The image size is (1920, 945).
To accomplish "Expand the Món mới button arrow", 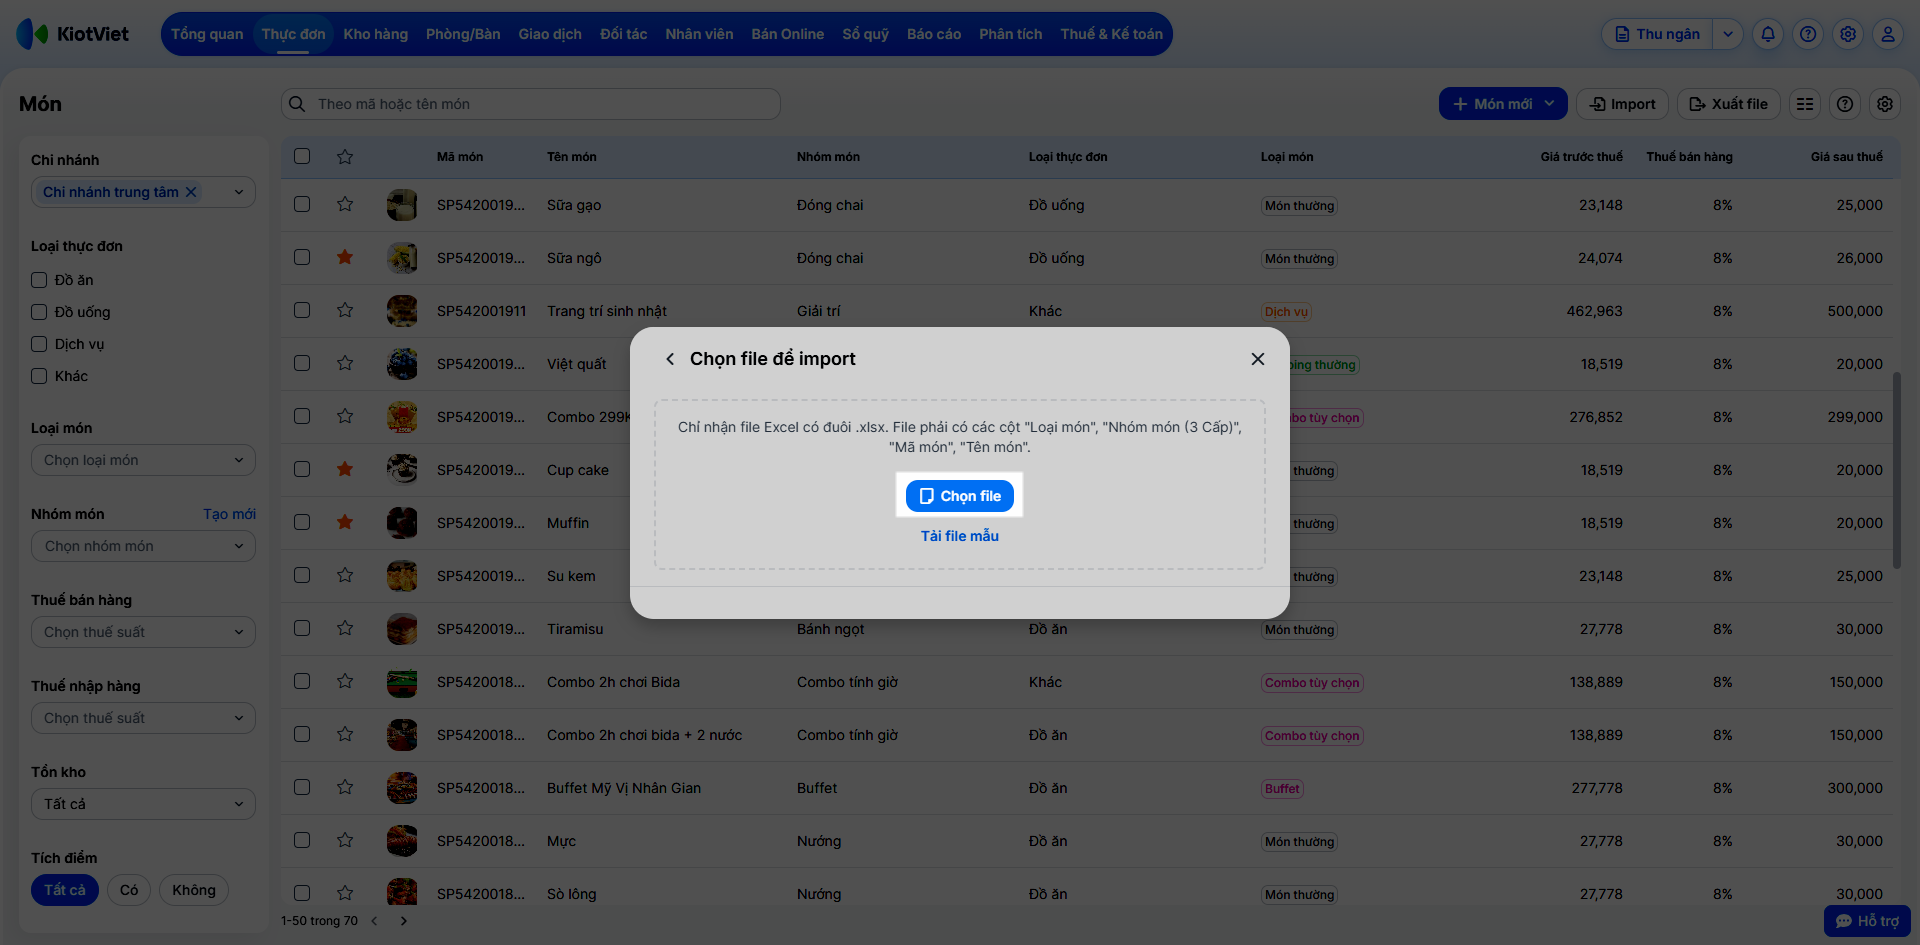I will (x=1550, y=104).
